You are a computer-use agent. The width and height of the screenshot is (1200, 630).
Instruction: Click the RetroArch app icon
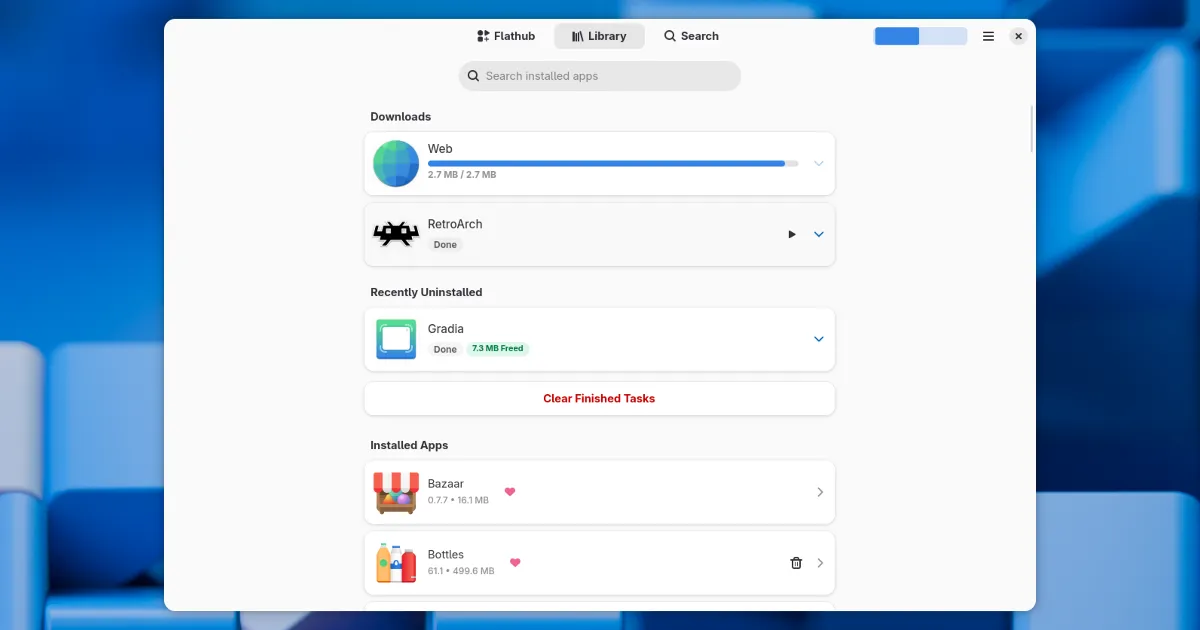click(396, 234)
